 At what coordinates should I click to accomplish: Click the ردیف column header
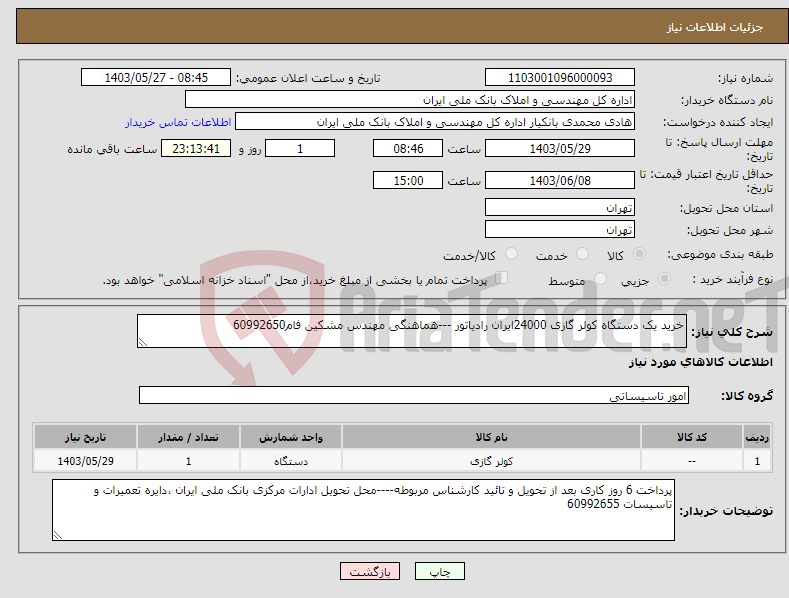click(757, 437)
